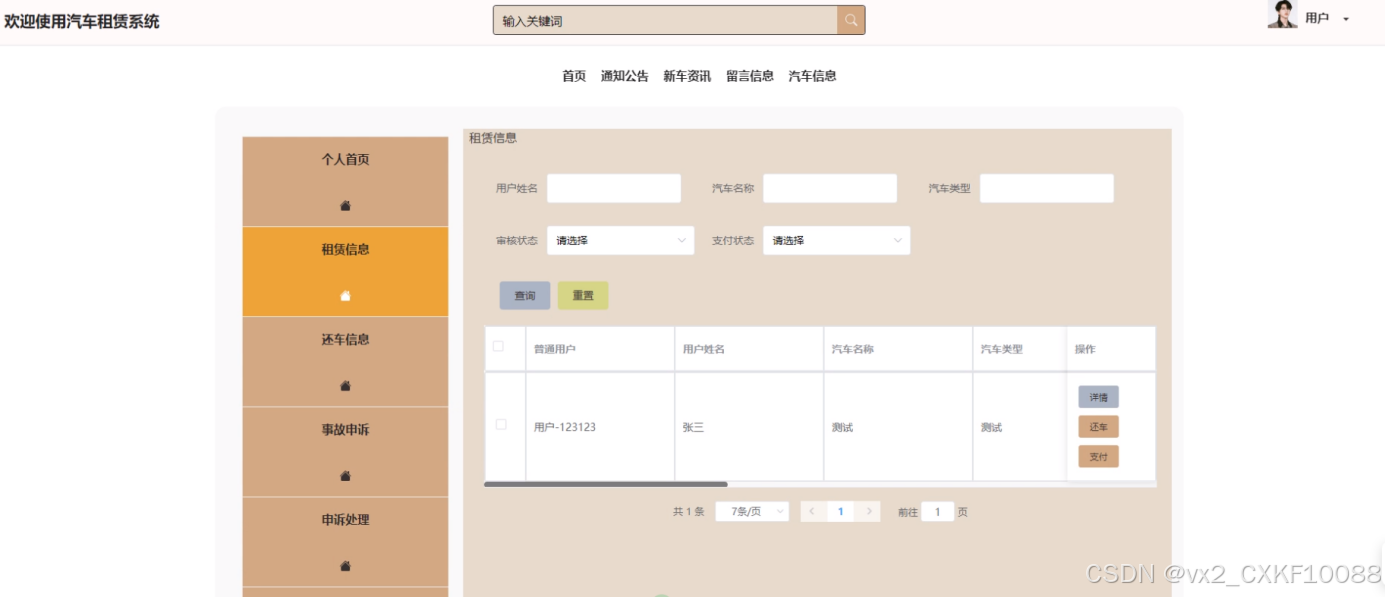The width and height of the screenshot is (1385, 597).
Task: Click the 重置 button
Action: coord(583,296)
